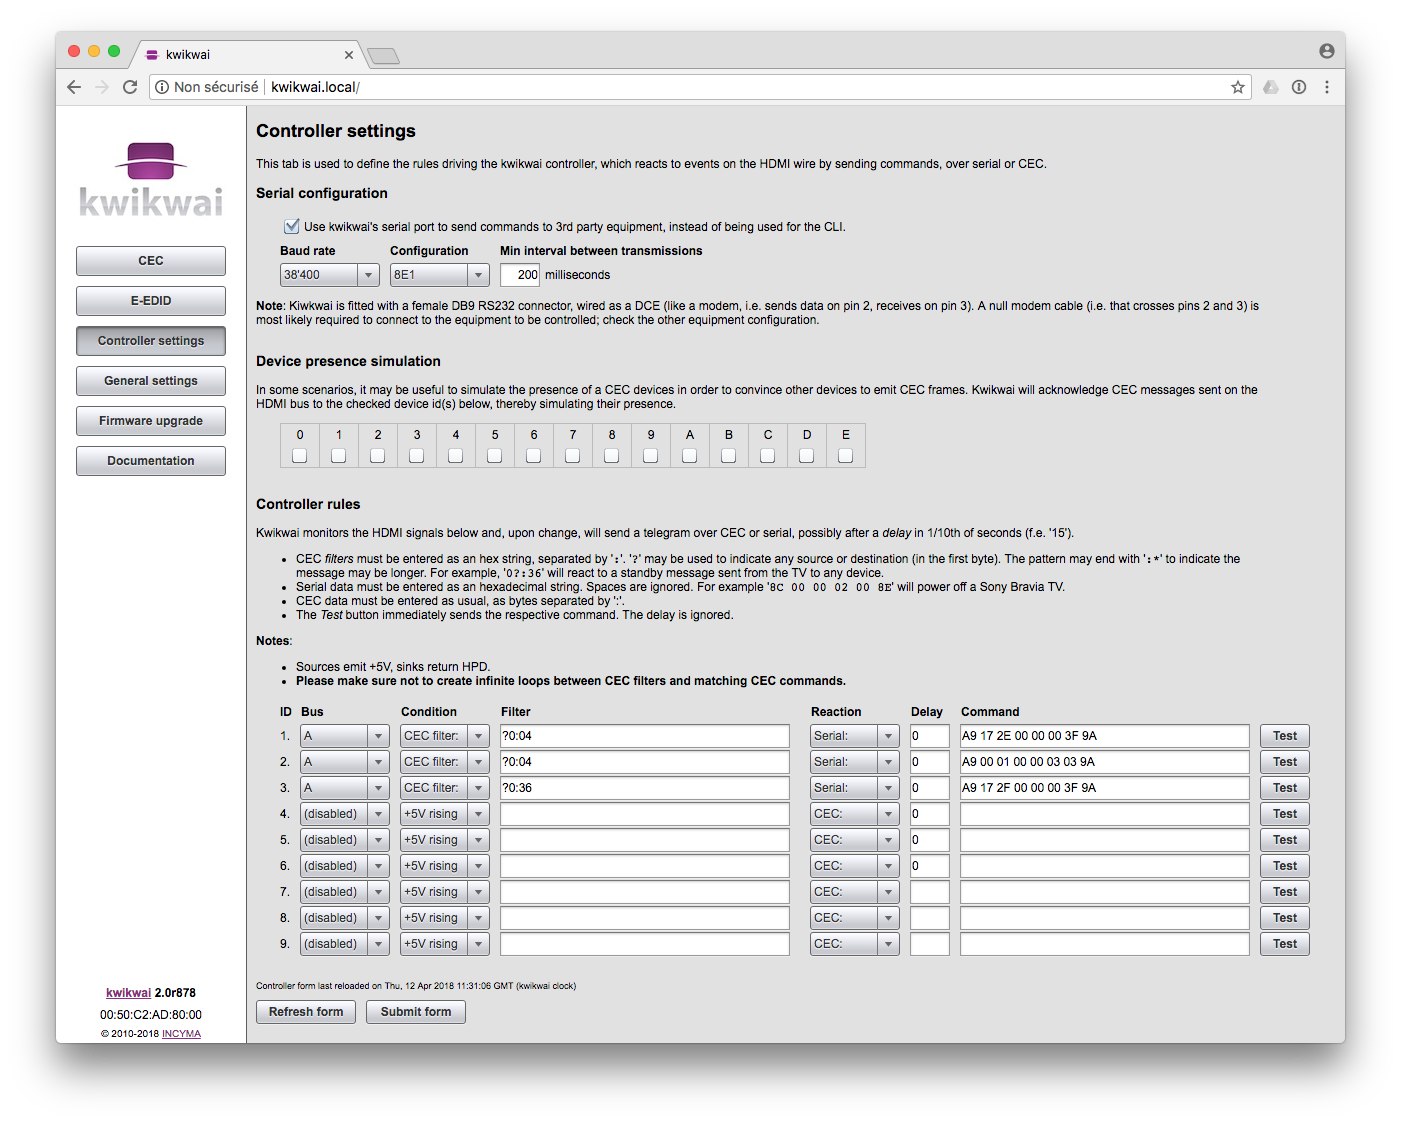The image size is (1401, 1123).
Task: Open the Chrome three-dot menu
Action: (x=1327, y=87)
